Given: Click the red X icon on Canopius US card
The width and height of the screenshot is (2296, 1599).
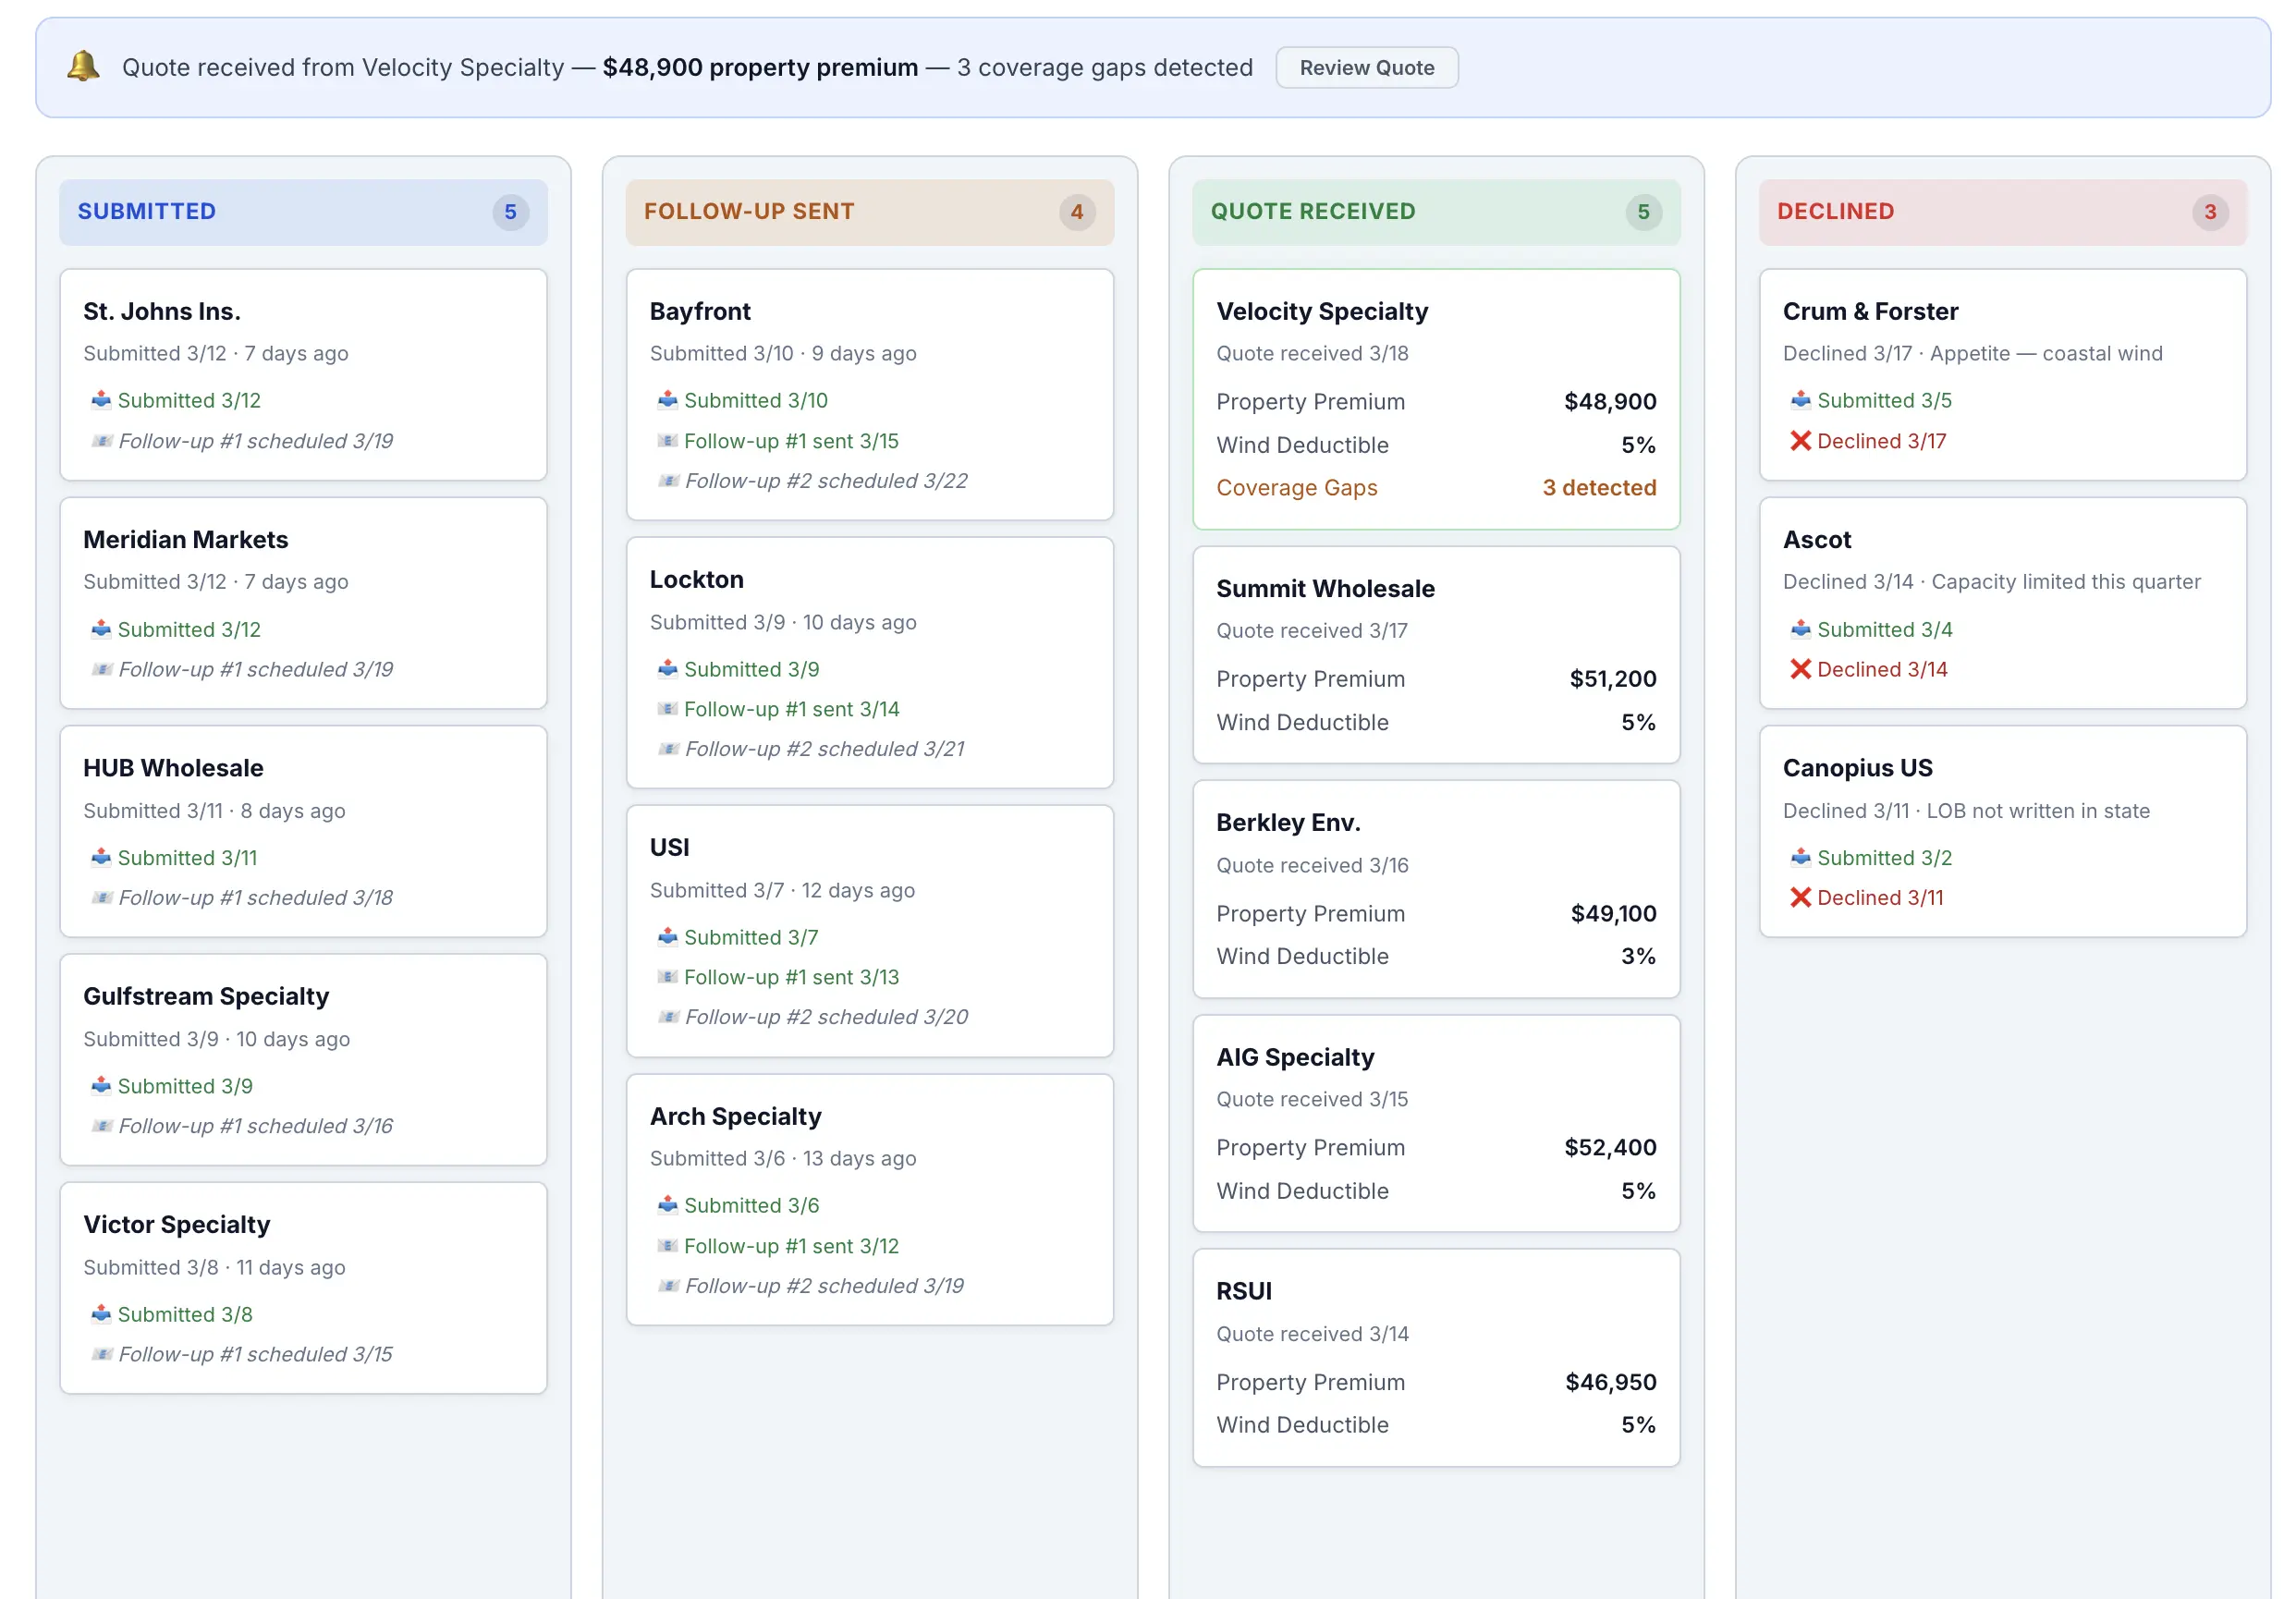Looking at the screenshot, I should click(x=1800, y=897).
